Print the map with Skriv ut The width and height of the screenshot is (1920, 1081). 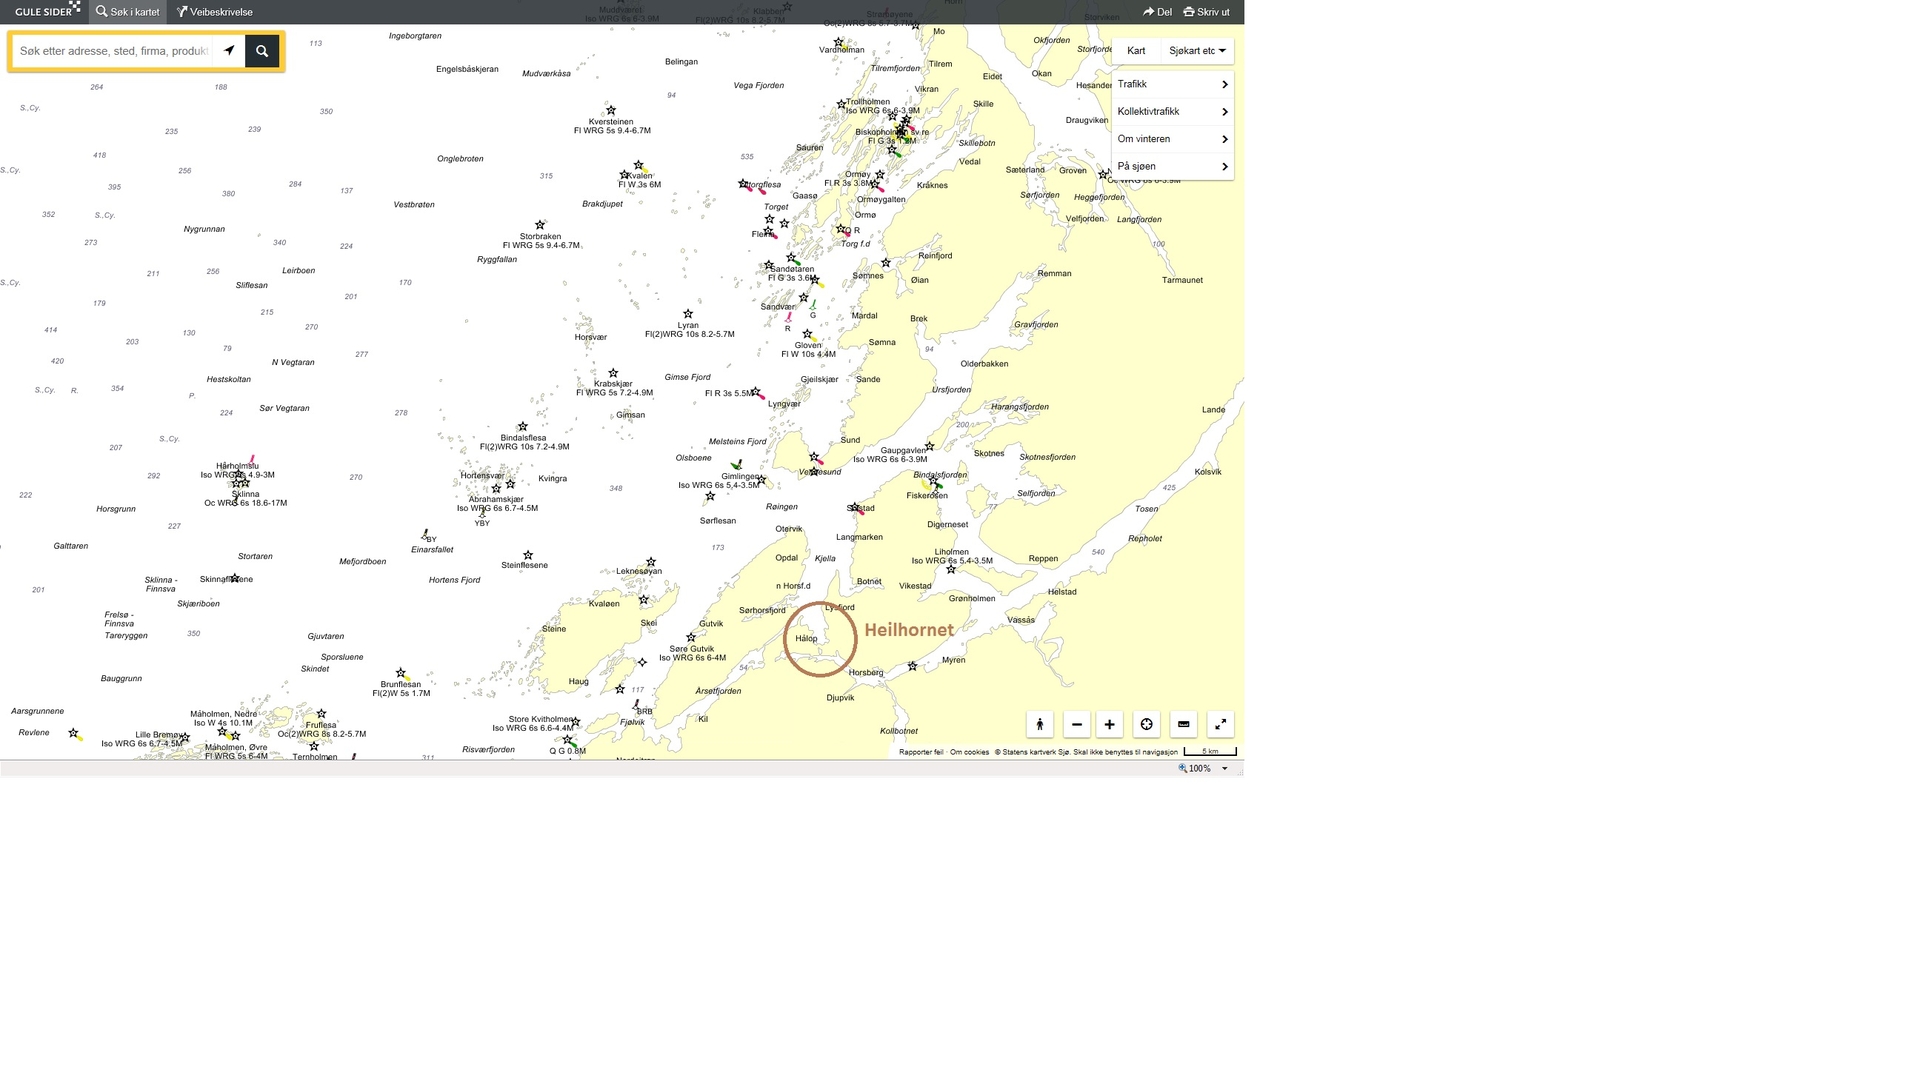(x=1207, y=12)
